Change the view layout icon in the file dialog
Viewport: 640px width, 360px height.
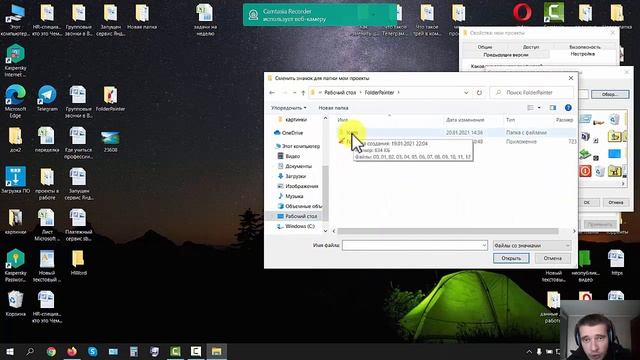tap(531, 108)
